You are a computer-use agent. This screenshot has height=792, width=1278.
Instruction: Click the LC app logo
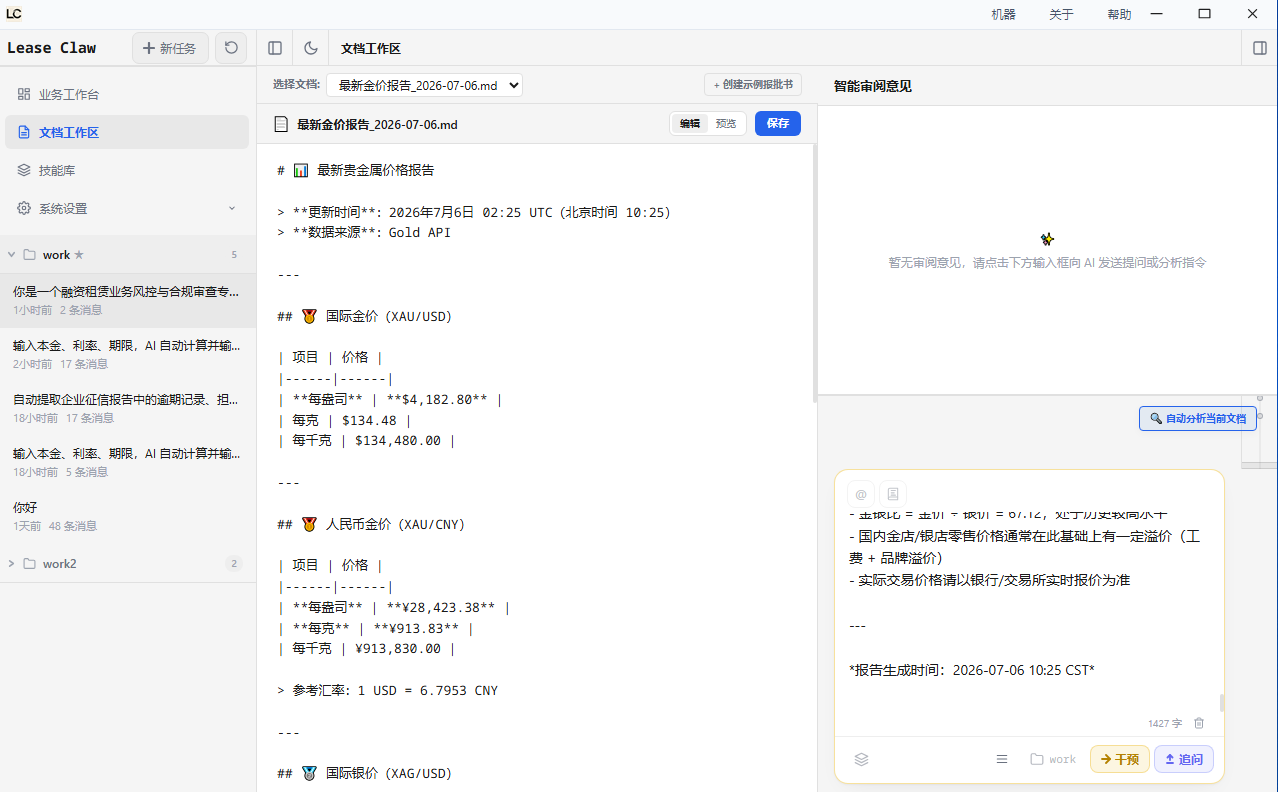tap(14, 14)
